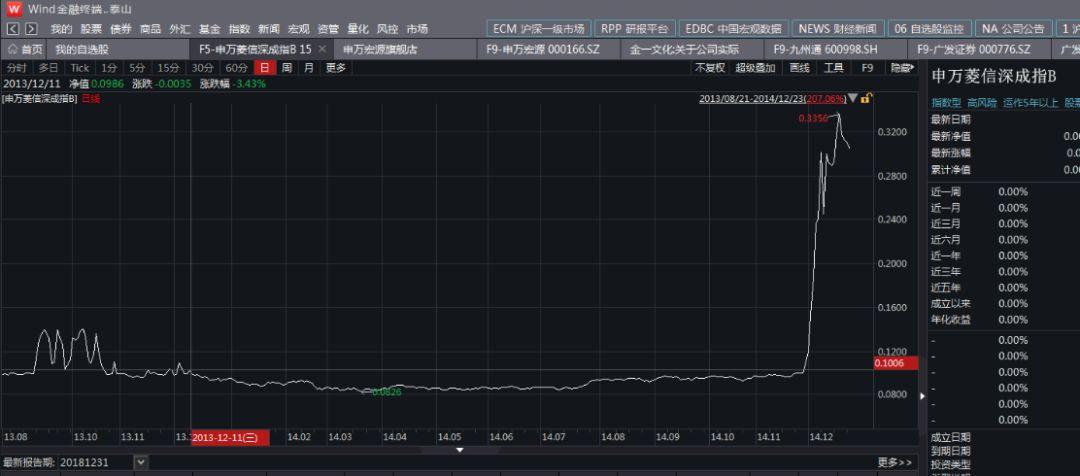This screenshot has width=1080, height=476.
Task: Open the 我的 menu
Action: click(x=61, y=29)
